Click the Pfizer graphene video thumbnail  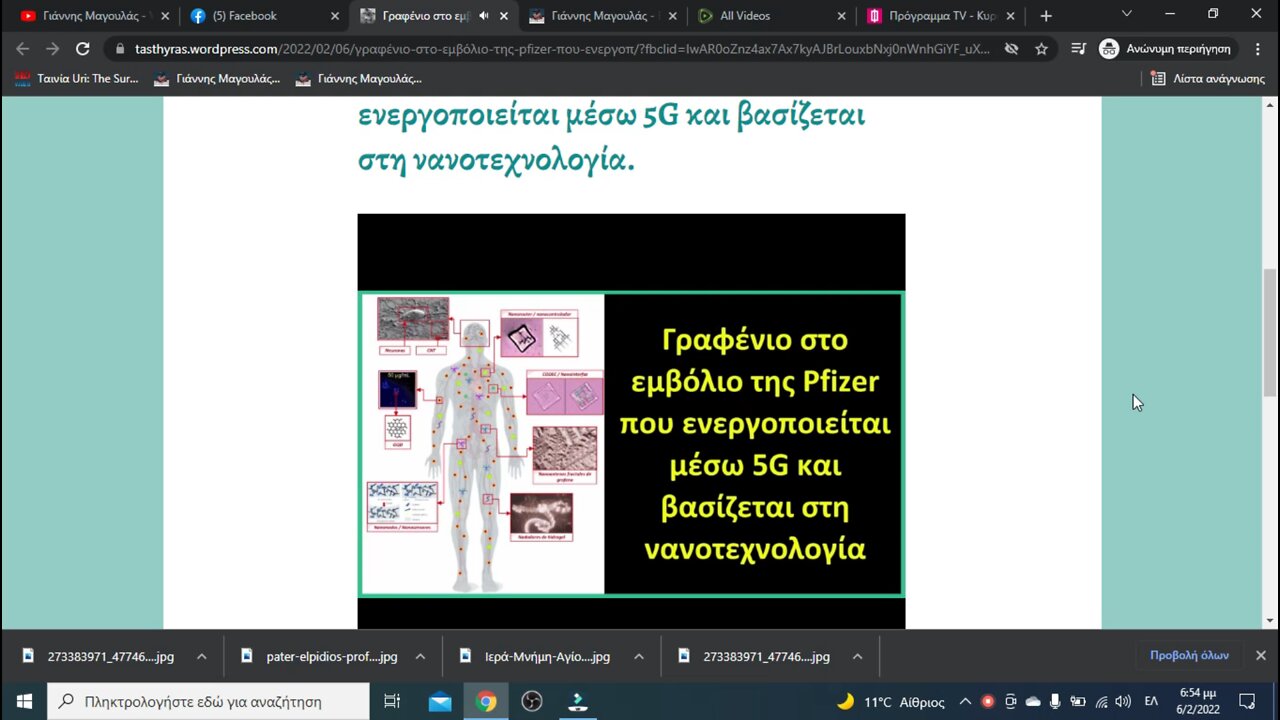tap(631, 421)
